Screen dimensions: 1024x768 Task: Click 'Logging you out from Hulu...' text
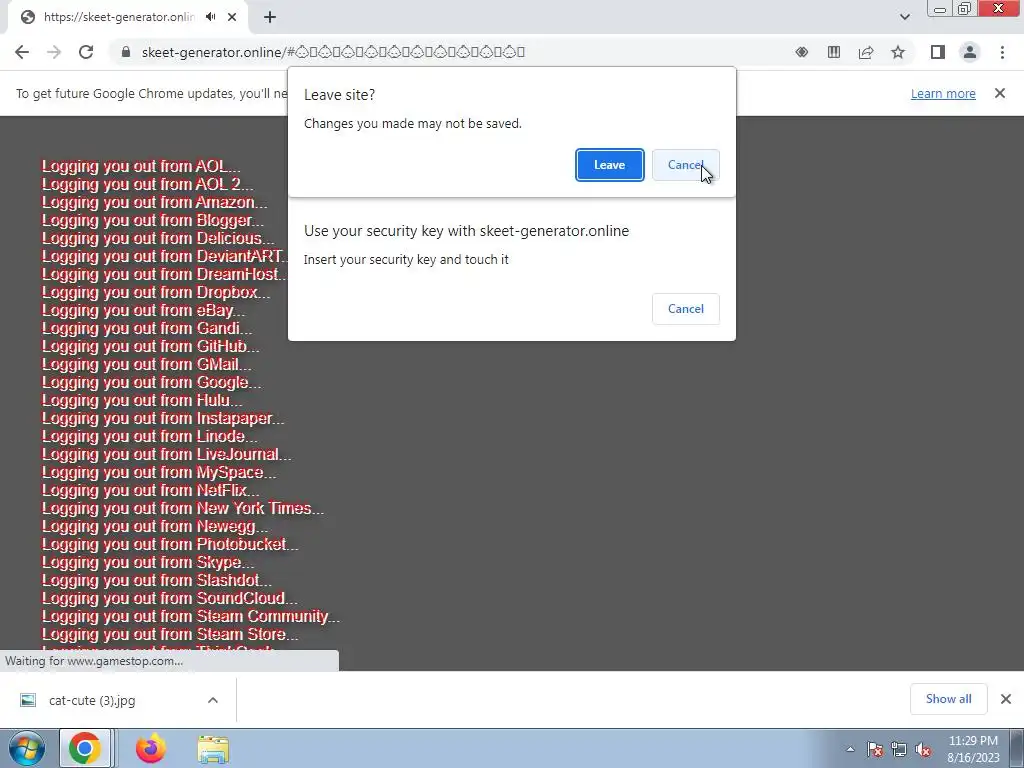142,400
